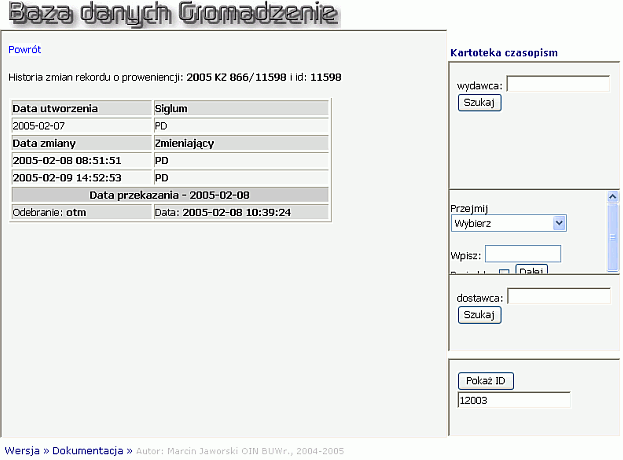The image size is (623, 460).
Task: Click the Pokaż ID button
Action: coord(486,381)
